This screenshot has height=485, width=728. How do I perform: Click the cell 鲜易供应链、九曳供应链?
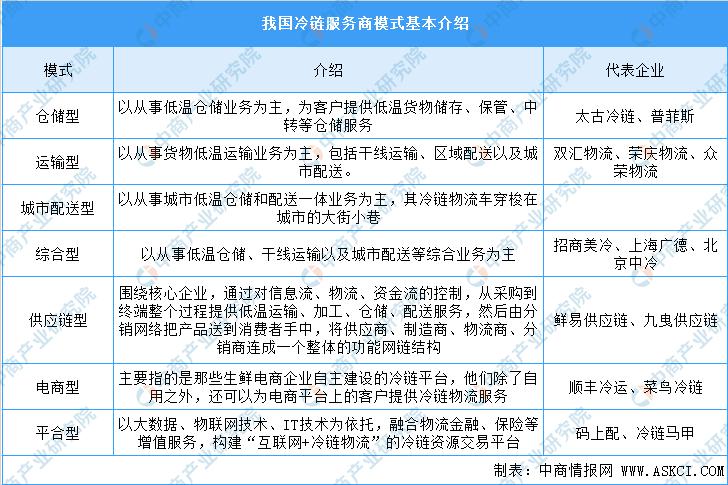635,320
